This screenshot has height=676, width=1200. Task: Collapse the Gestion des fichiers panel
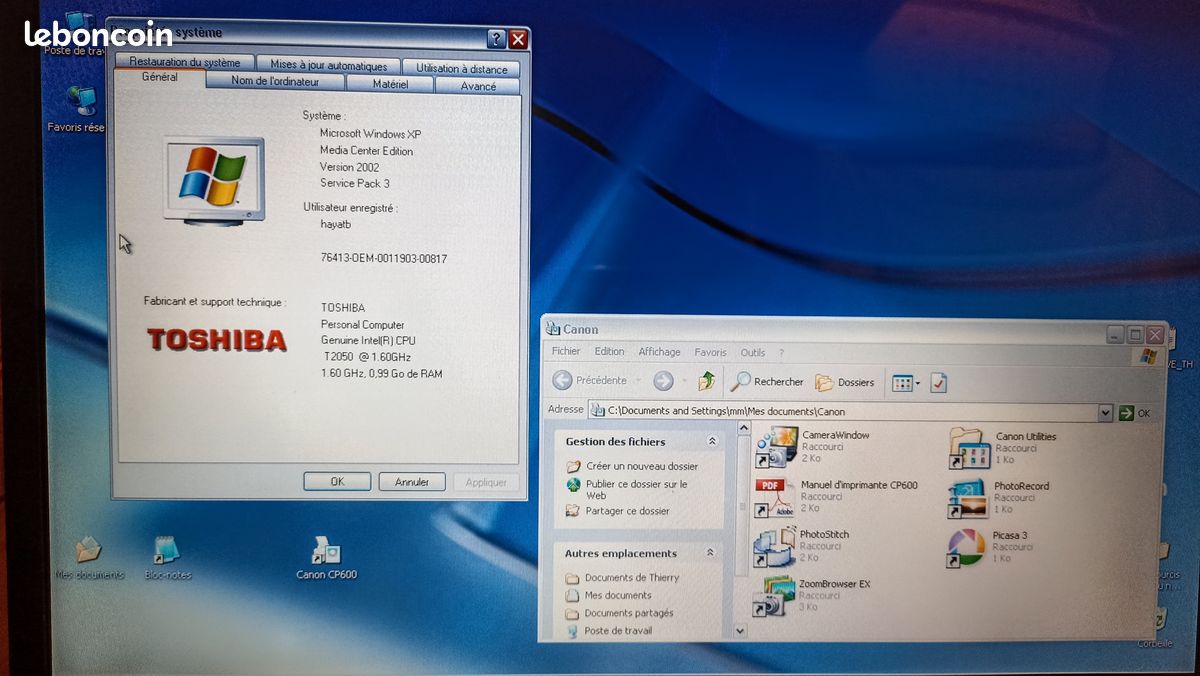click(x=712, y=441)
